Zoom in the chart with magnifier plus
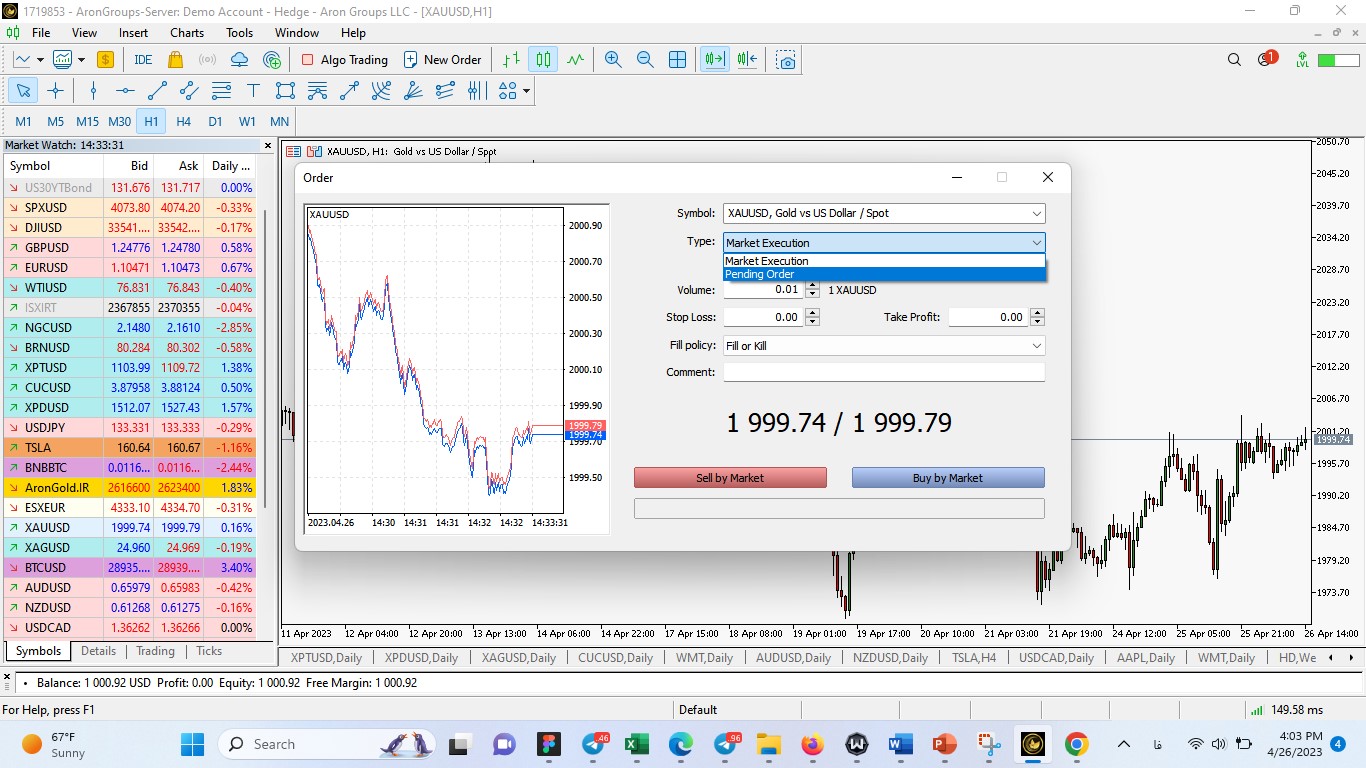Screen dimensions: 1366x768 click(613, 60)
